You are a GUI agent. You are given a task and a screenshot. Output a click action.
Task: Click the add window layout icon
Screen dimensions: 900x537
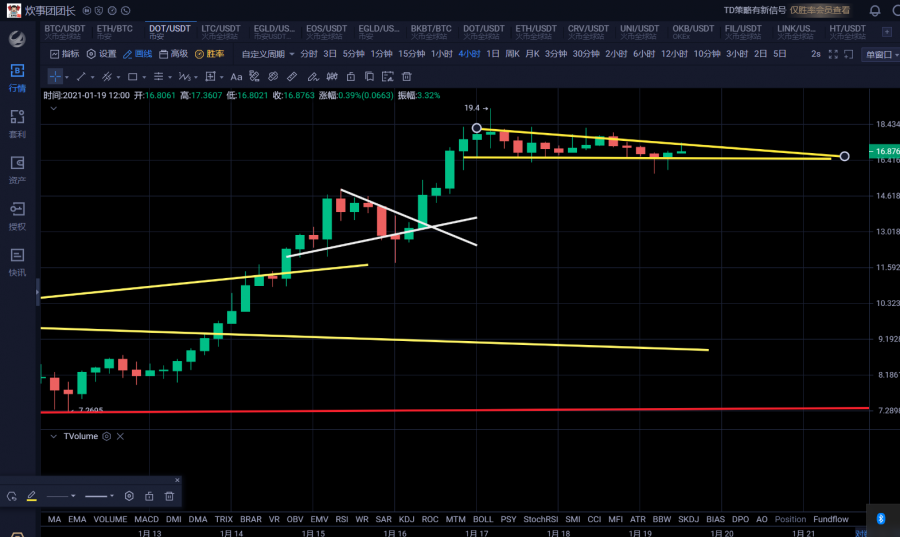pos(848,54)
